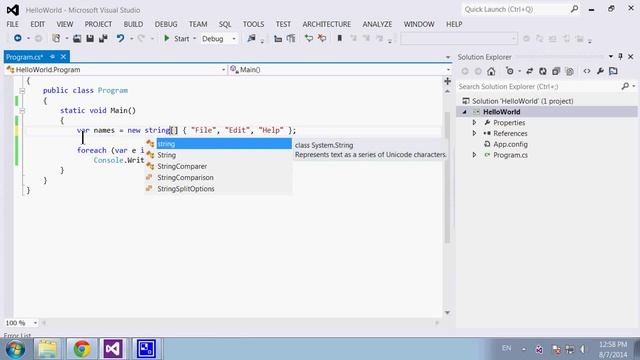Click the Save All toolbar icon
The image size is (640, 360).
pos(103,38)
